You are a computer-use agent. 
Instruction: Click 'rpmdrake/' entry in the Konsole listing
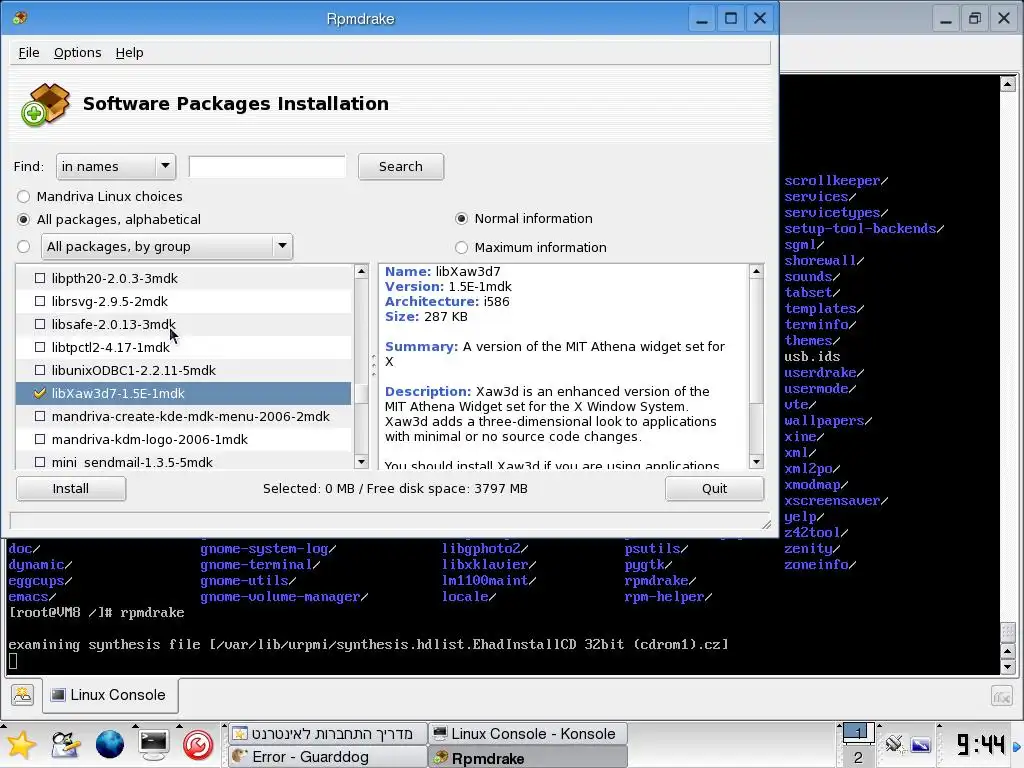pyautogui.click(x=660, y=581)
